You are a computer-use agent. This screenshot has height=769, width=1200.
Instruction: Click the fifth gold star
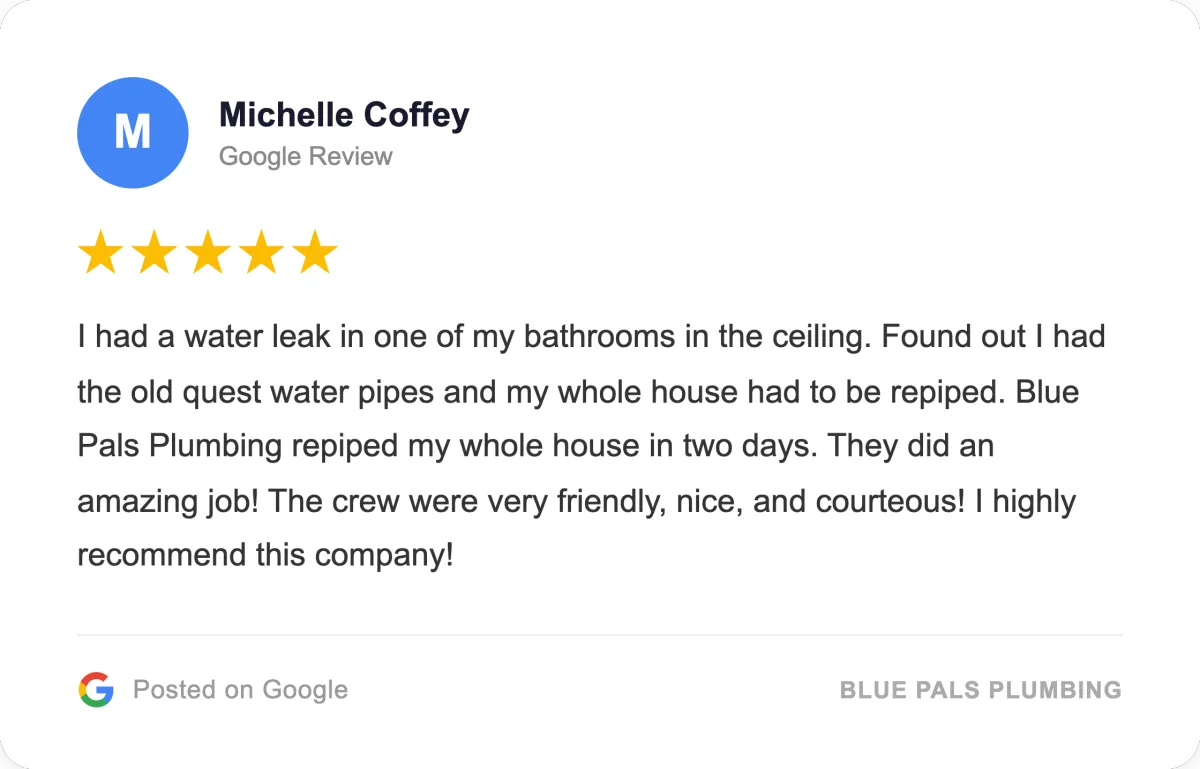pyautogui.click(x=315, y=253)
